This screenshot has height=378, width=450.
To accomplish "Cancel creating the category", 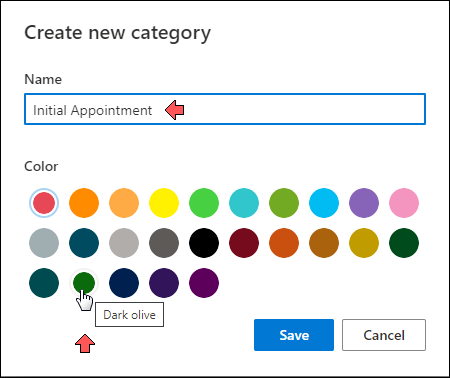I will 384,335.
